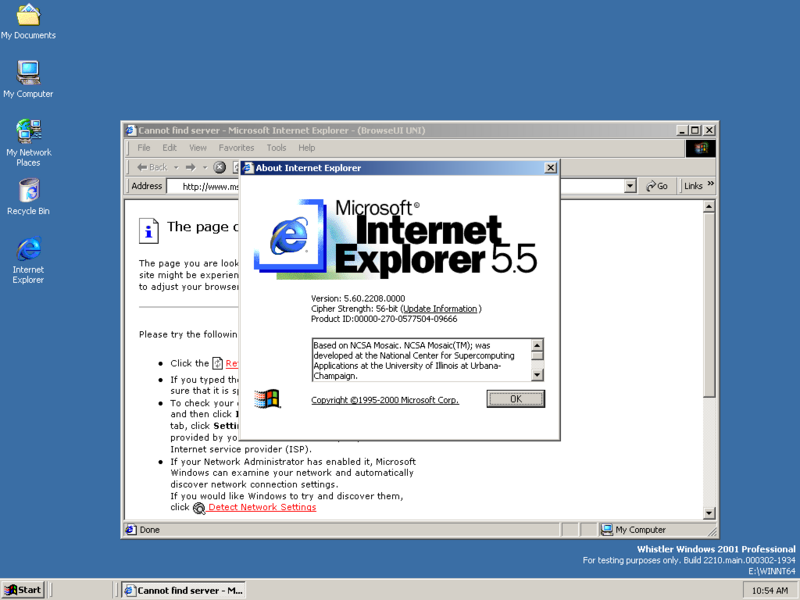
Task: Click the Forward arrow in browser toolbar
Action: [x=191, y=167]
